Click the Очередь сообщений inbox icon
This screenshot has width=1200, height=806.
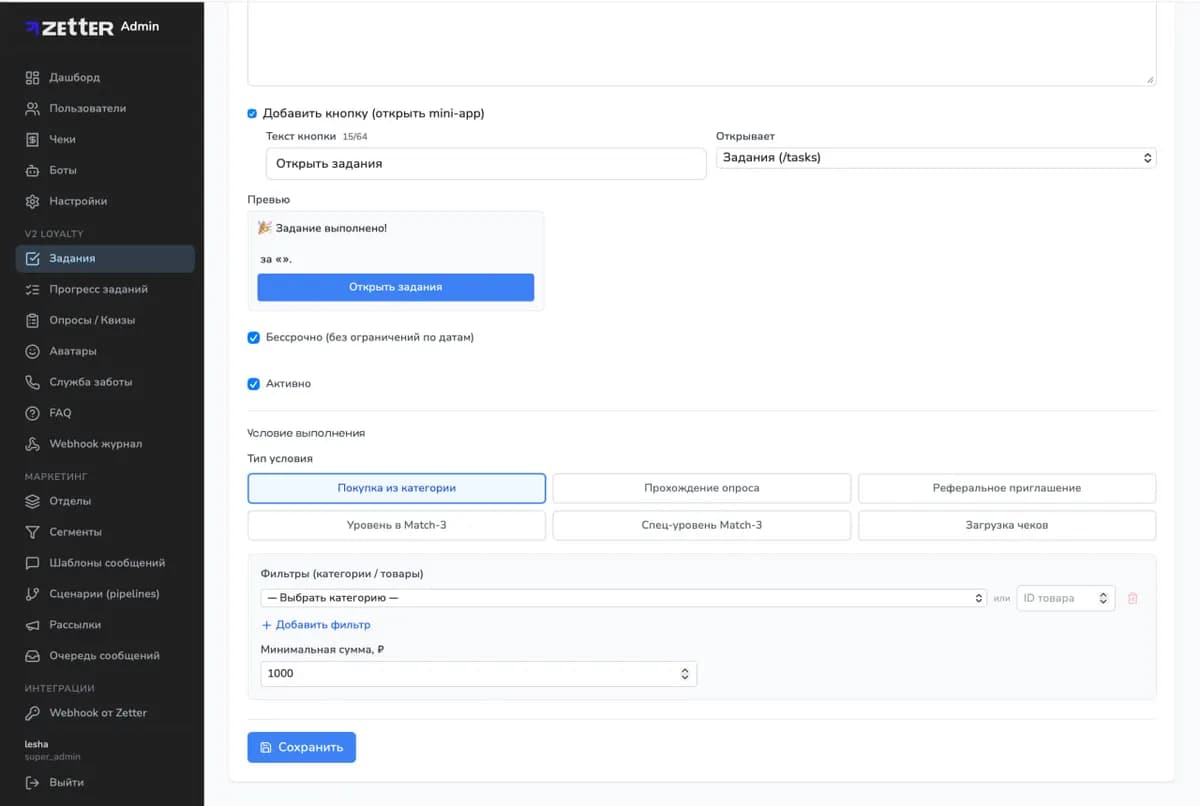click(32, 656)
